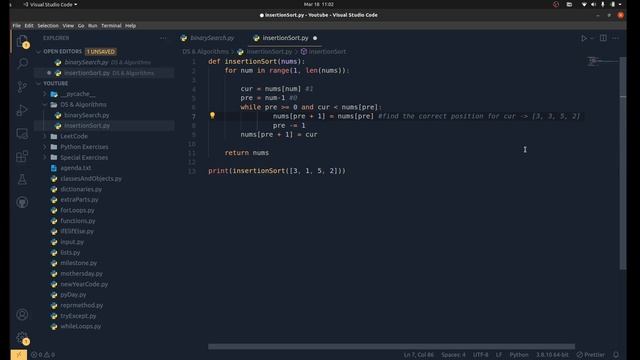Open Run and Debug view

(x=22, y=110)
